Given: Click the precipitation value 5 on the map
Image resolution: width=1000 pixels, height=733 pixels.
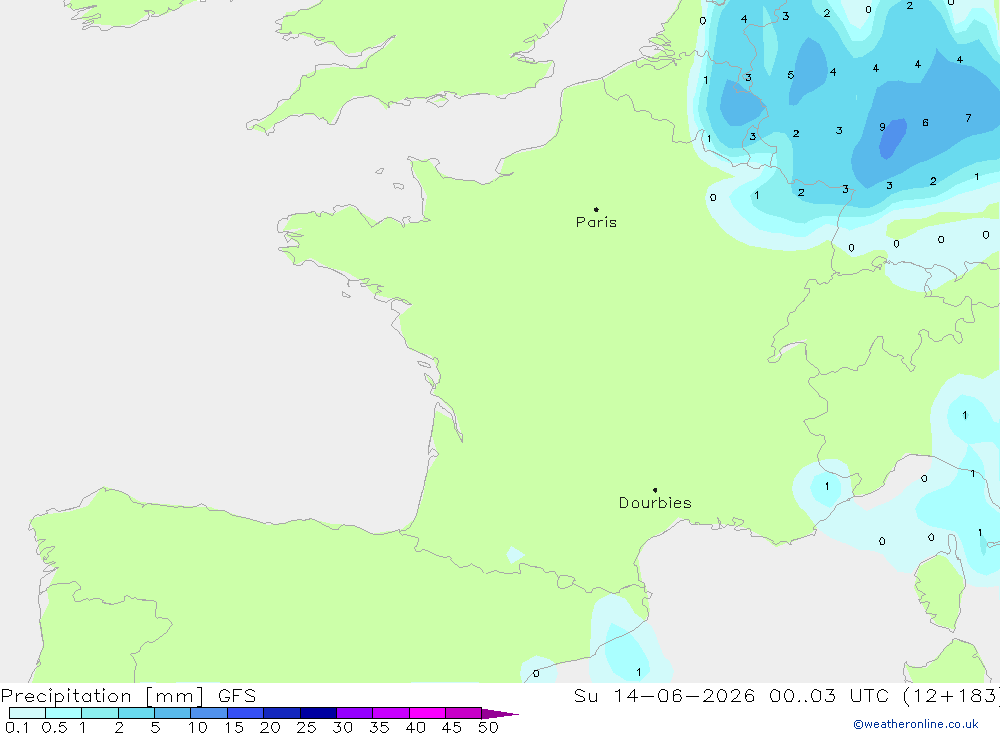Looking at the screenshot, I should tap(791, 75).
